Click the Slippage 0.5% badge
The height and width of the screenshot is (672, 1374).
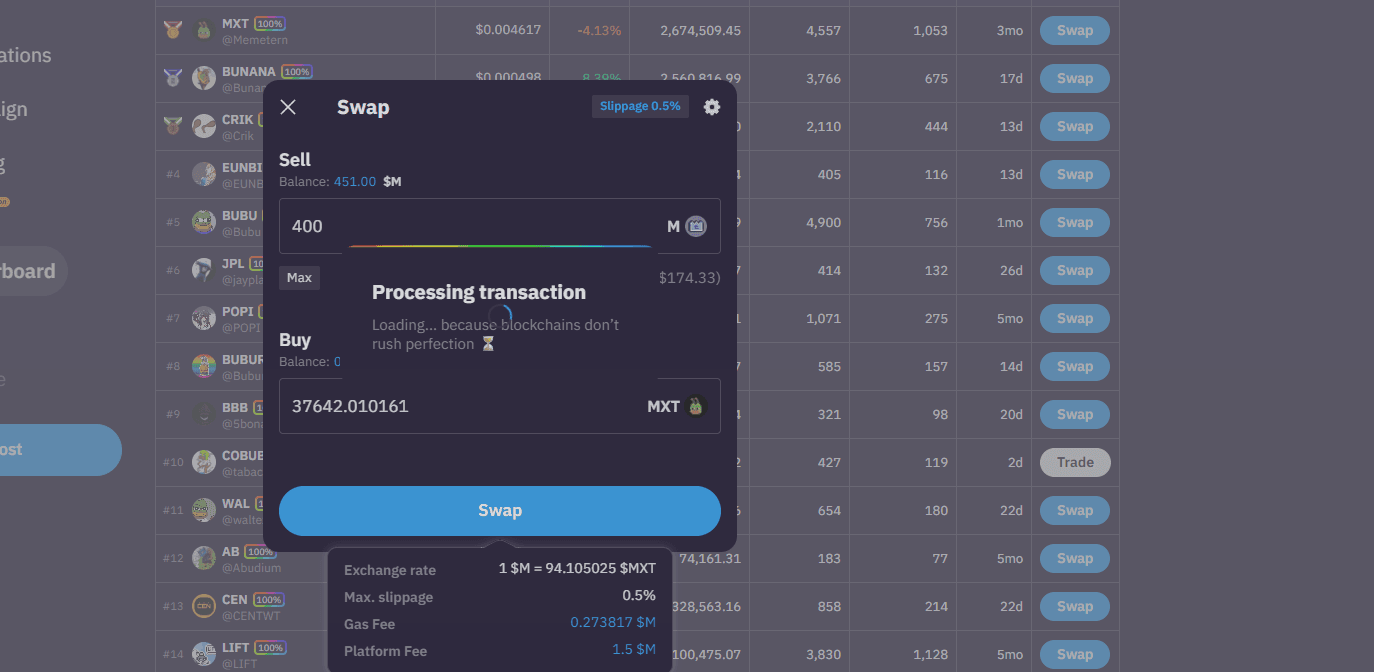coord(640,106)
